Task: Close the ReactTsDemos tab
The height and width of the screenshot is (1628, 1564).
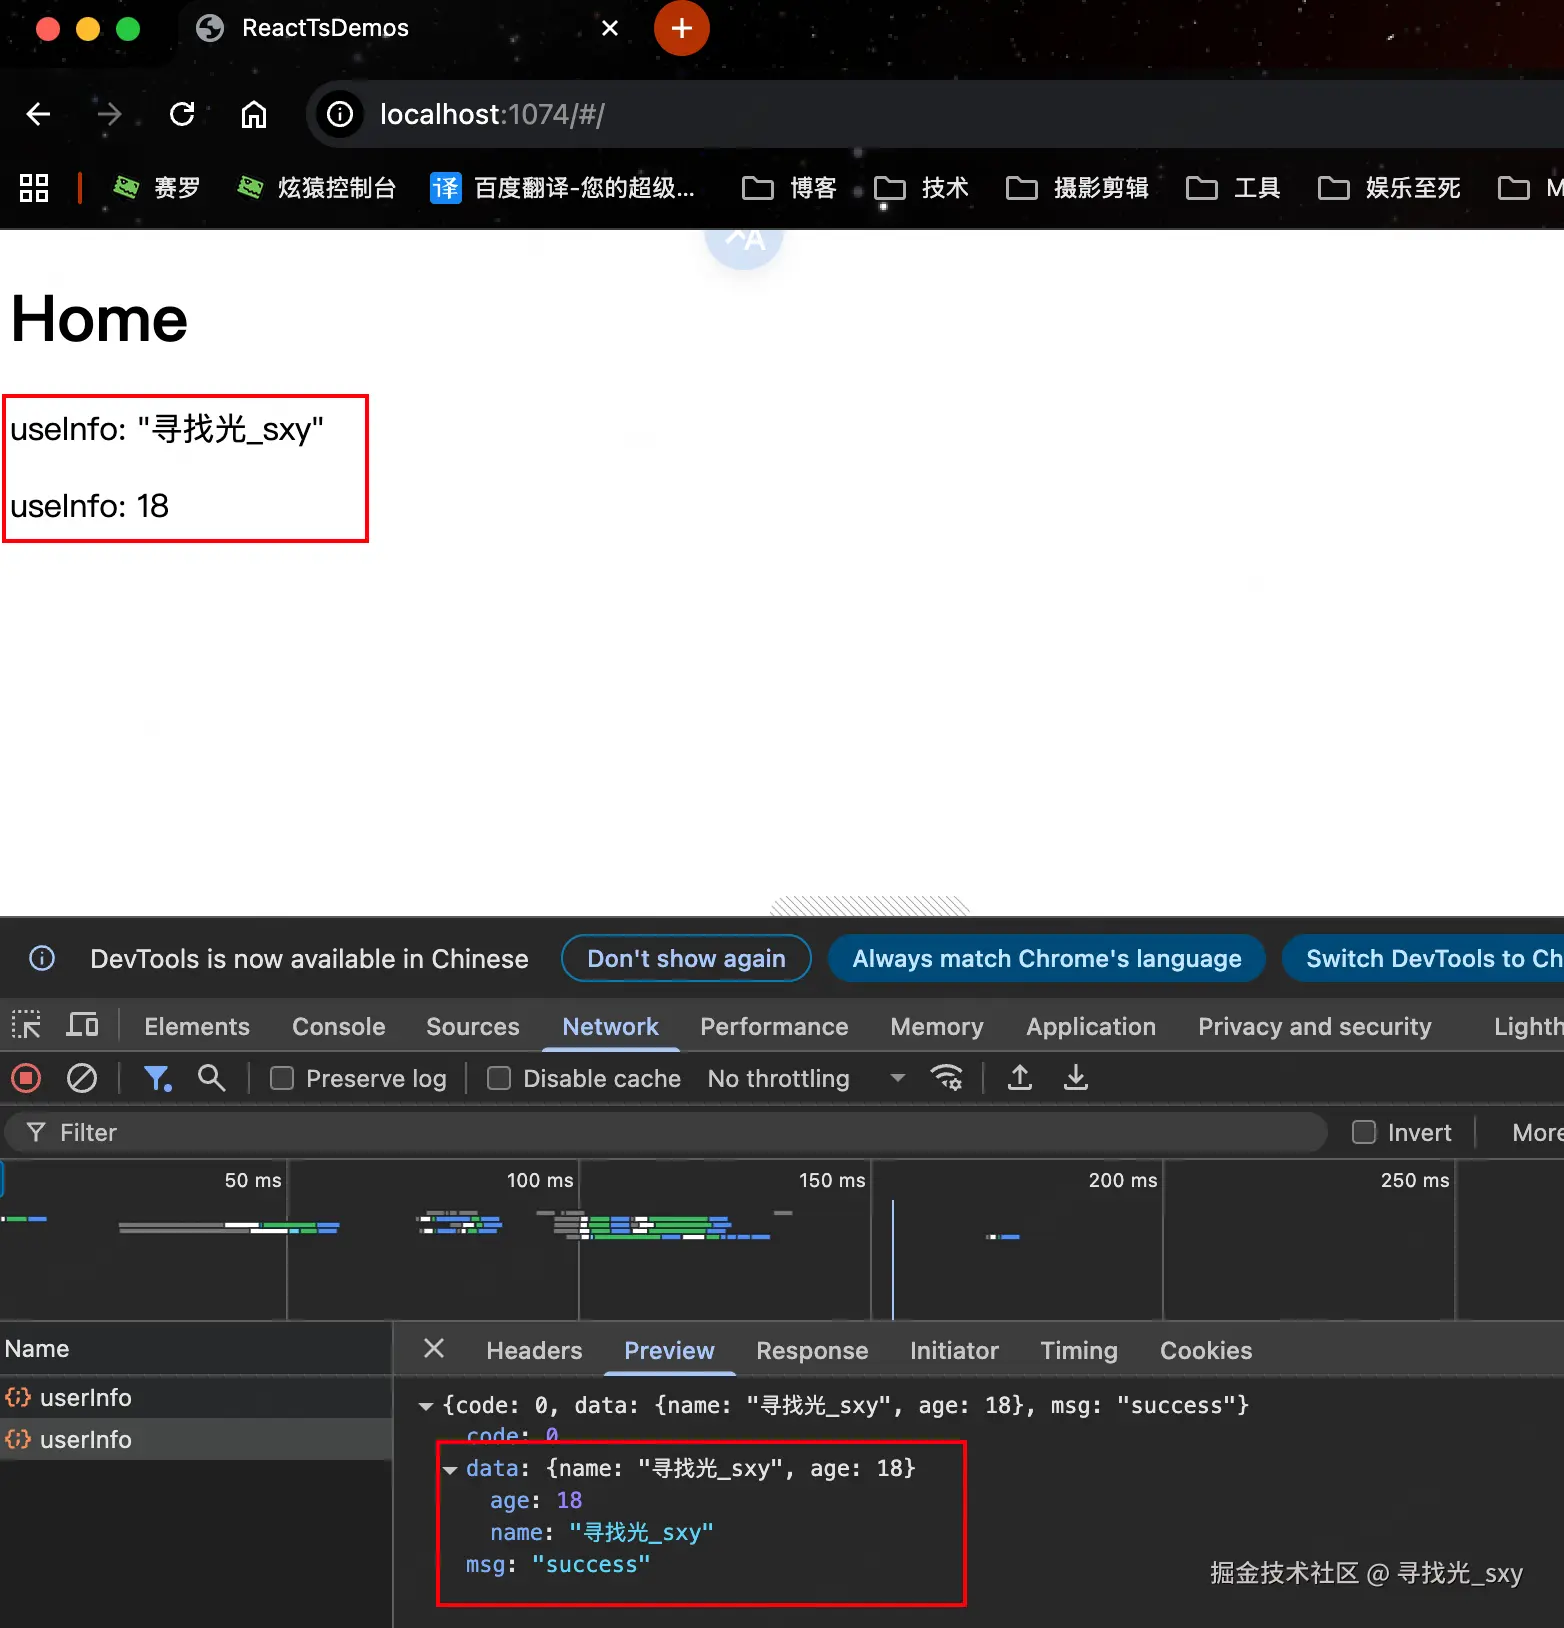Action: tap(610, 28)
